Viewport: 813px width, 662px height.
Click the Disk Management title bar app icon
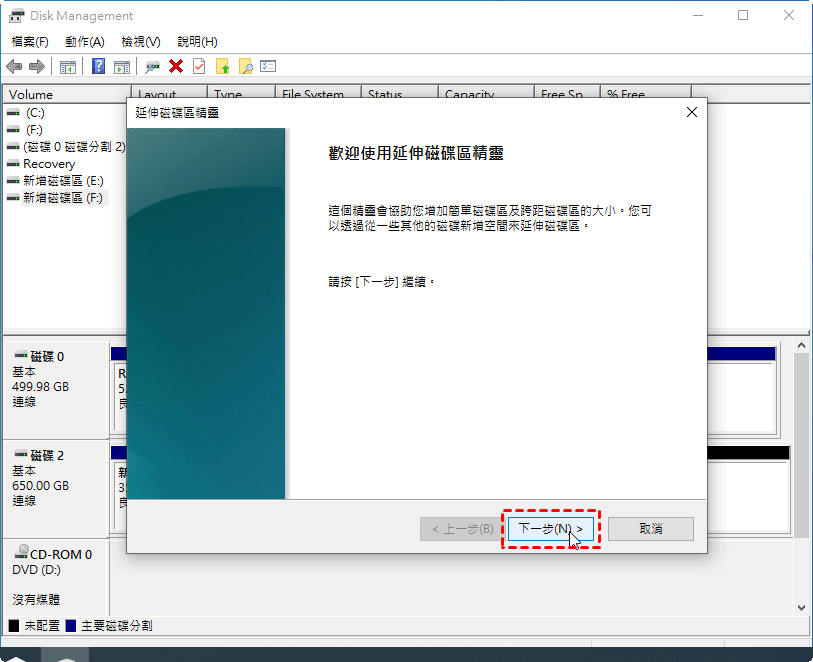pos(17,16)
